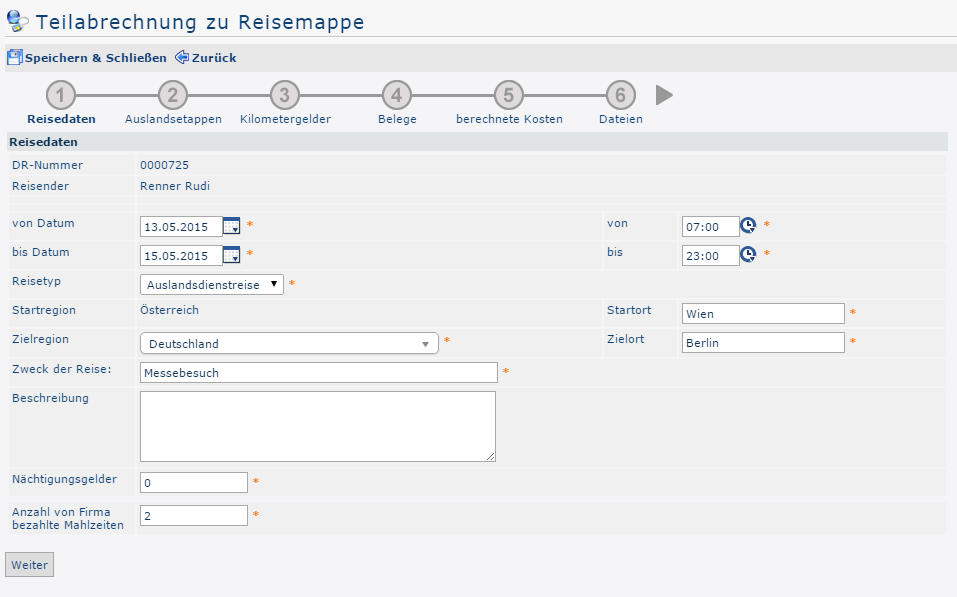Click the Speichern & Schließen save icon

pos(14,58)
